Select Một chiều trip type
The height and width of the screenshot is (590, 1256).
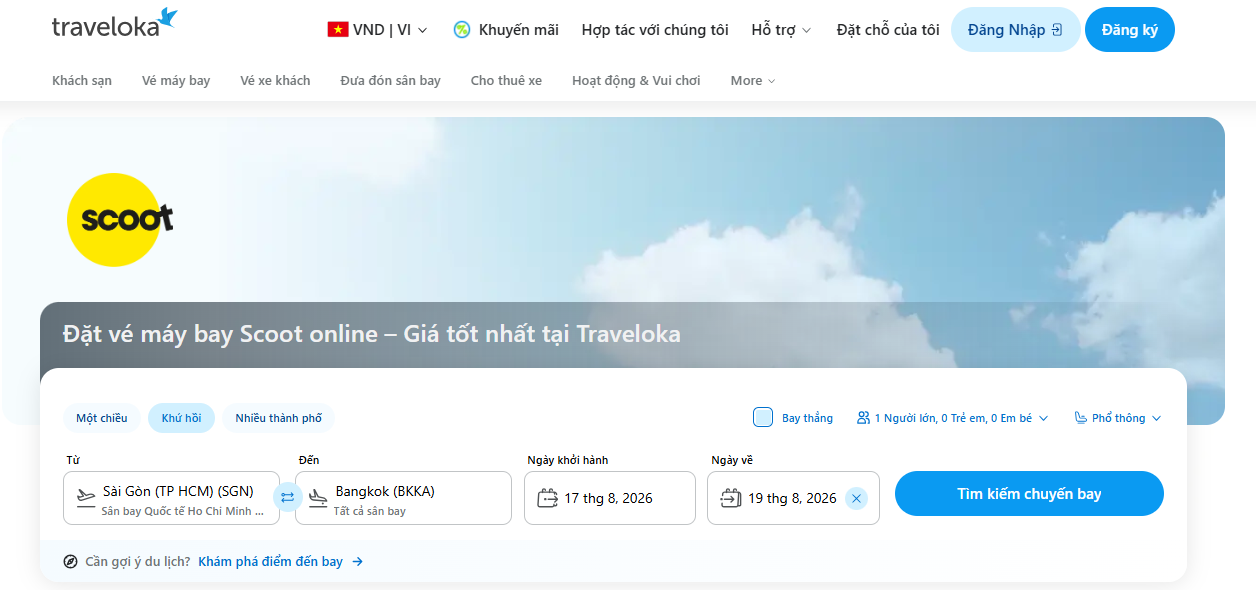pos(102,418)
